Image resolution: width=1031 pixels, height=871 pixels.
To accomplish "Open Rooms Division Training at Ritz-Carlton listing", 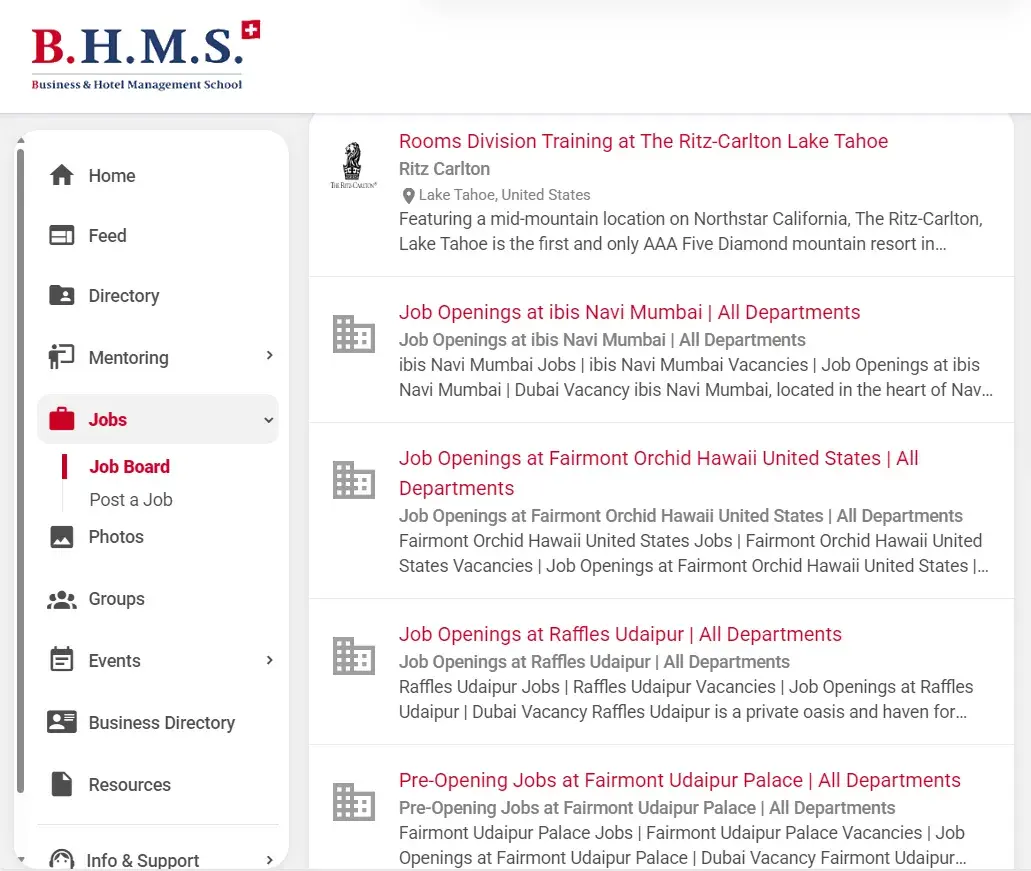I will coord(643,141).
